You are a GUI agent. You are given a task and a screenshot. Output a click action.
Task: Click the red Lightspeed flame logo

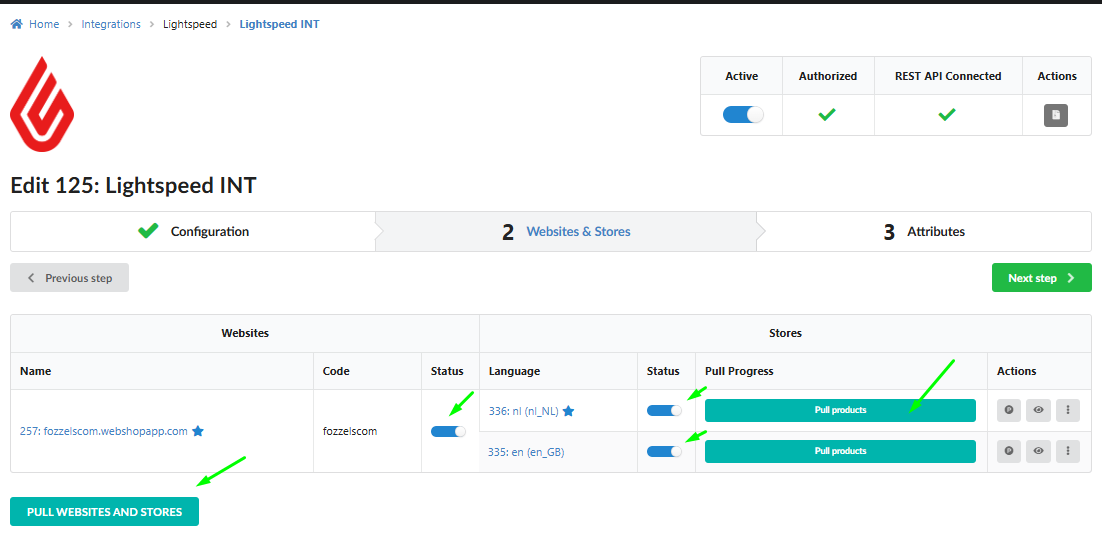coord(42,104)
